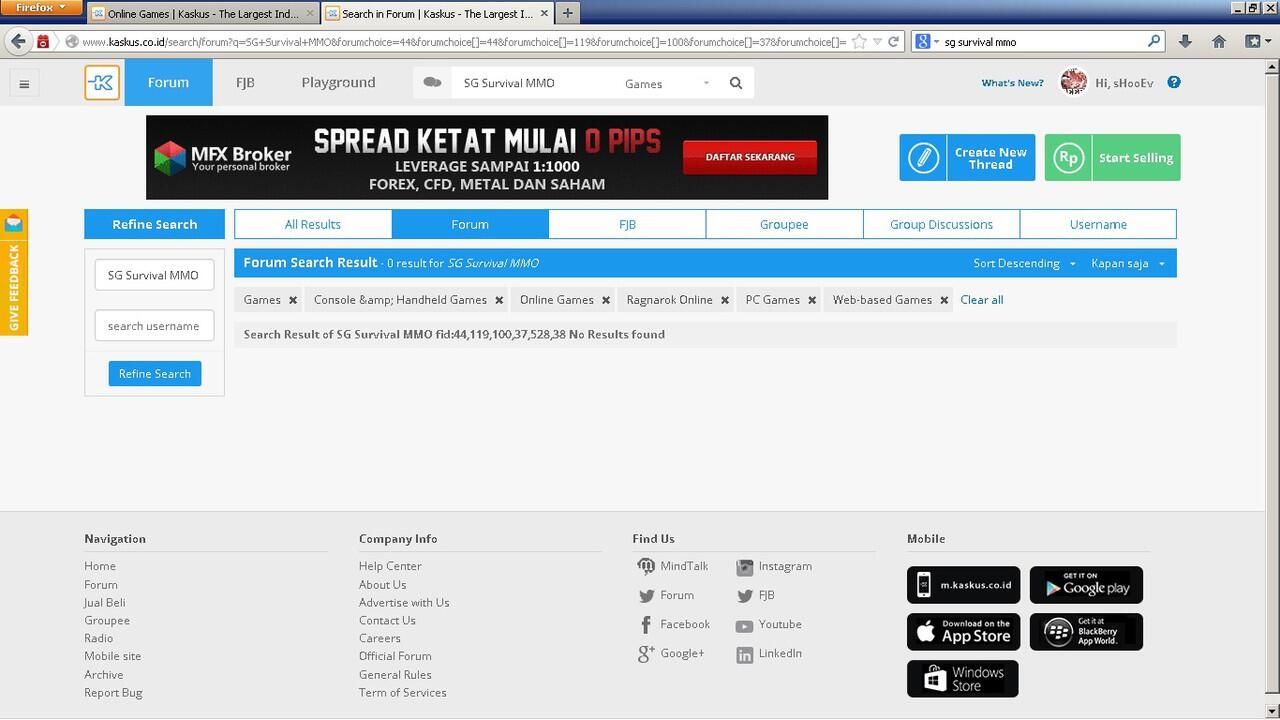The image size is (1280, 720).
Task: Open the search engine selector dropdown
Action: click(x=926, y=41)
